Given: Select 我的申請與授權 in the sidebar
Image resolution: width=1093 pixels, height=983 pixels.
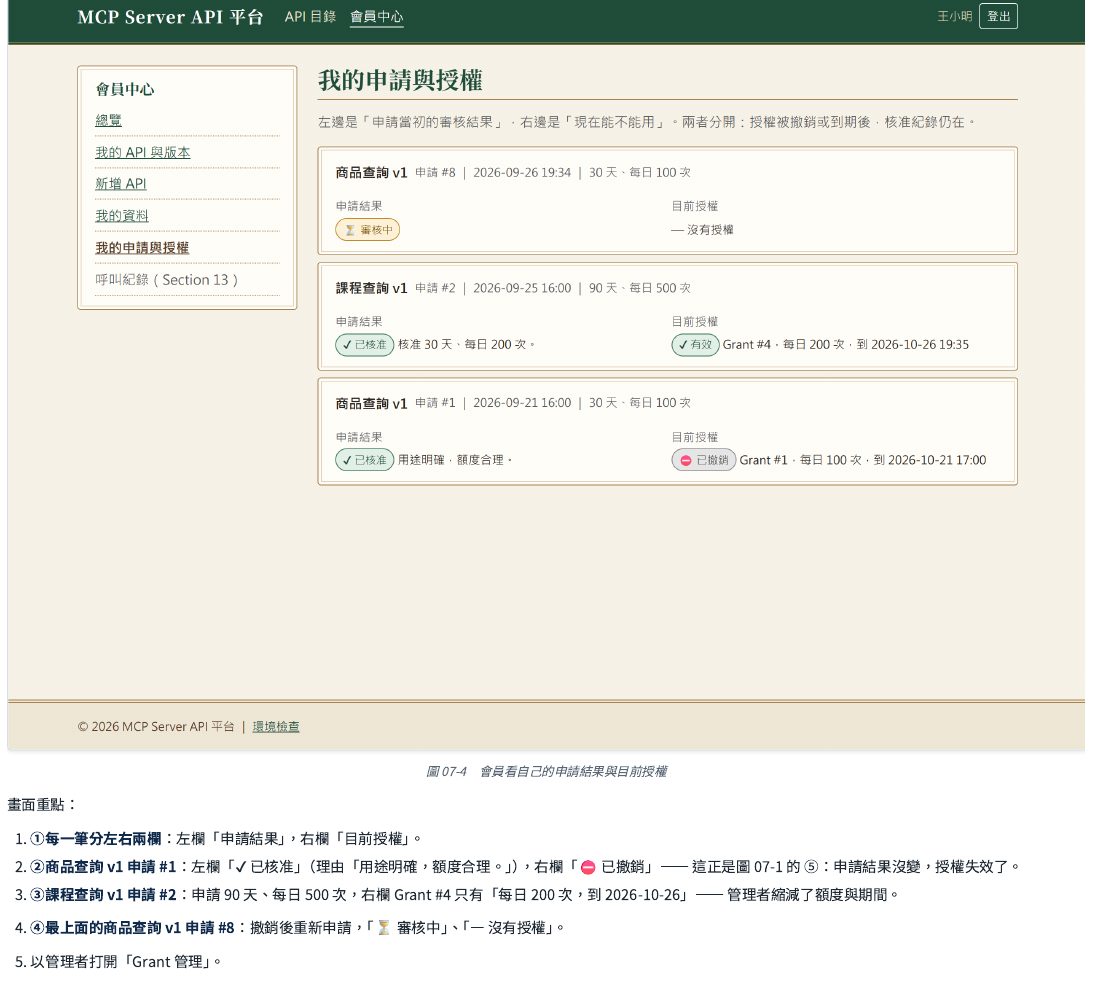Looking at the screenshot, I should [x=142, y=247].
